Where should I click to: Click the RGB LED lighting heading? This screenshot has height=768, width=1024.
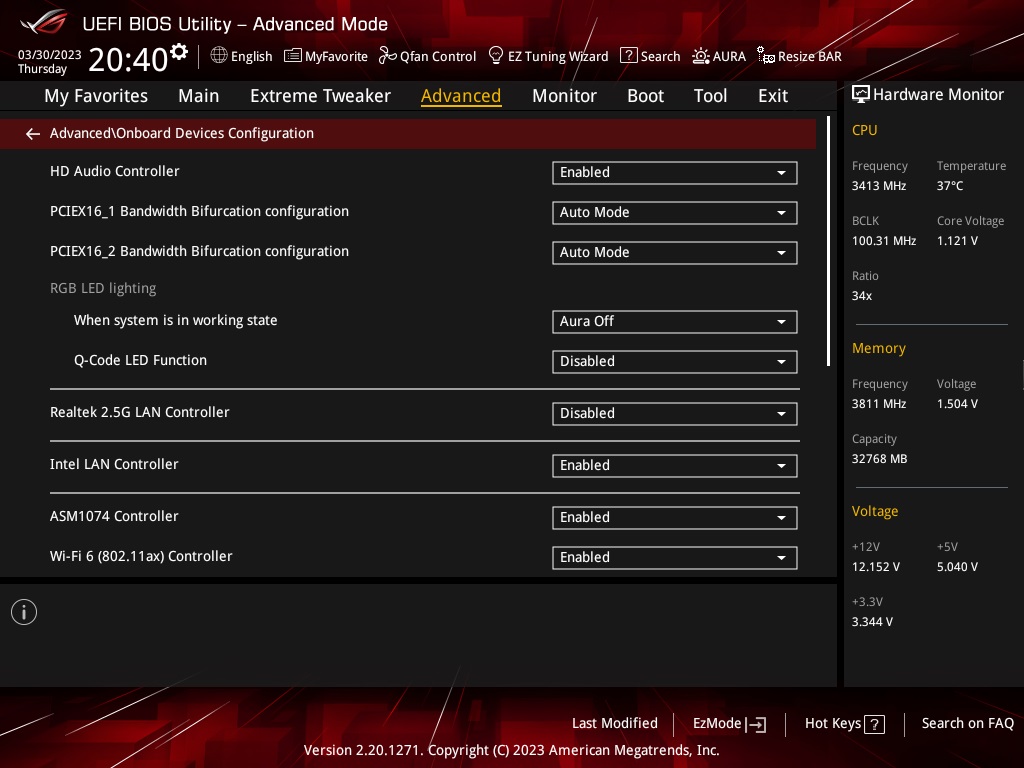[x=103, y=288]
